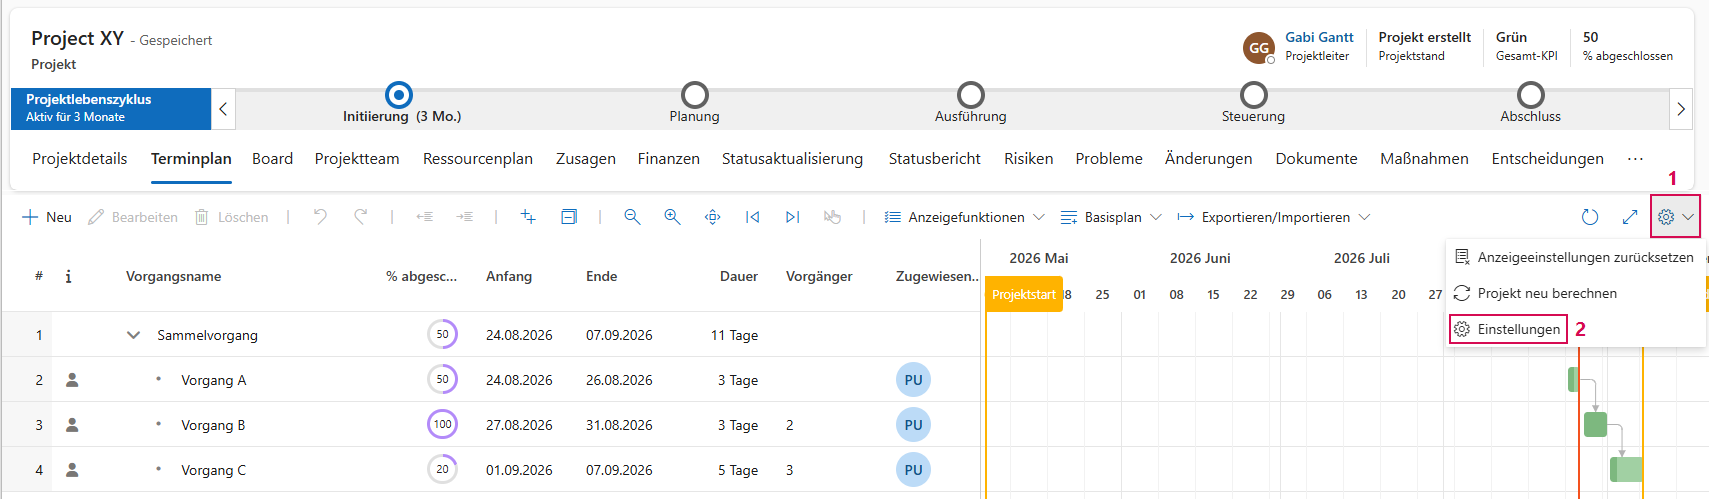Screen dimensions: 1709x499
Task: Click the 50 percent ring of Sammelvorgang
Action: 442,335
